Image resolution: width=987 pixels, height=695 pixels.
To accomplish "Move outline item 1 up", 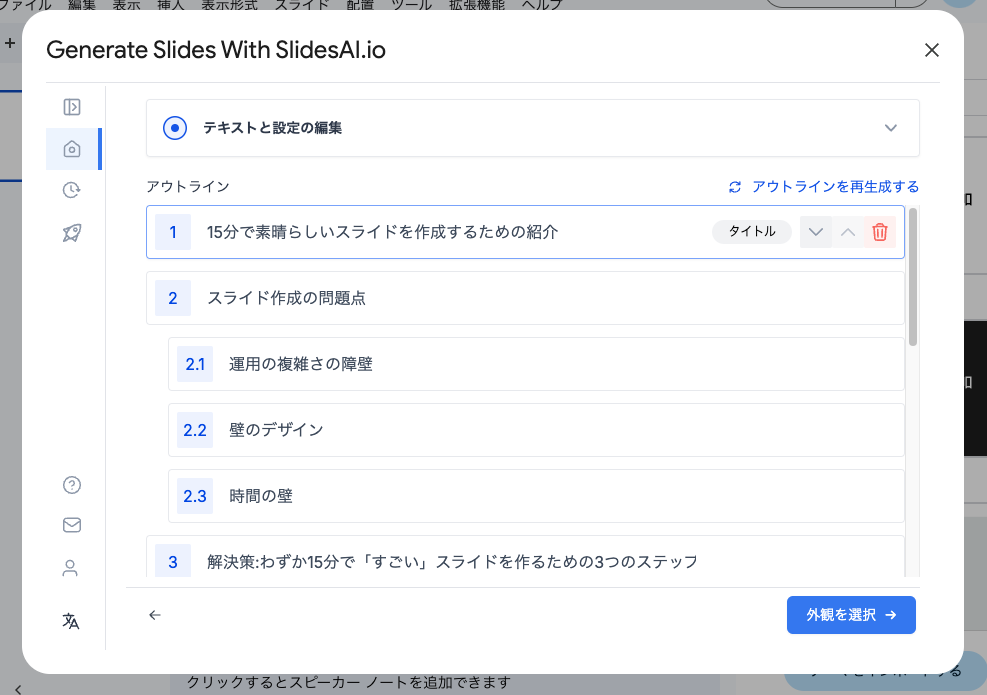I will tap(848, 232).
